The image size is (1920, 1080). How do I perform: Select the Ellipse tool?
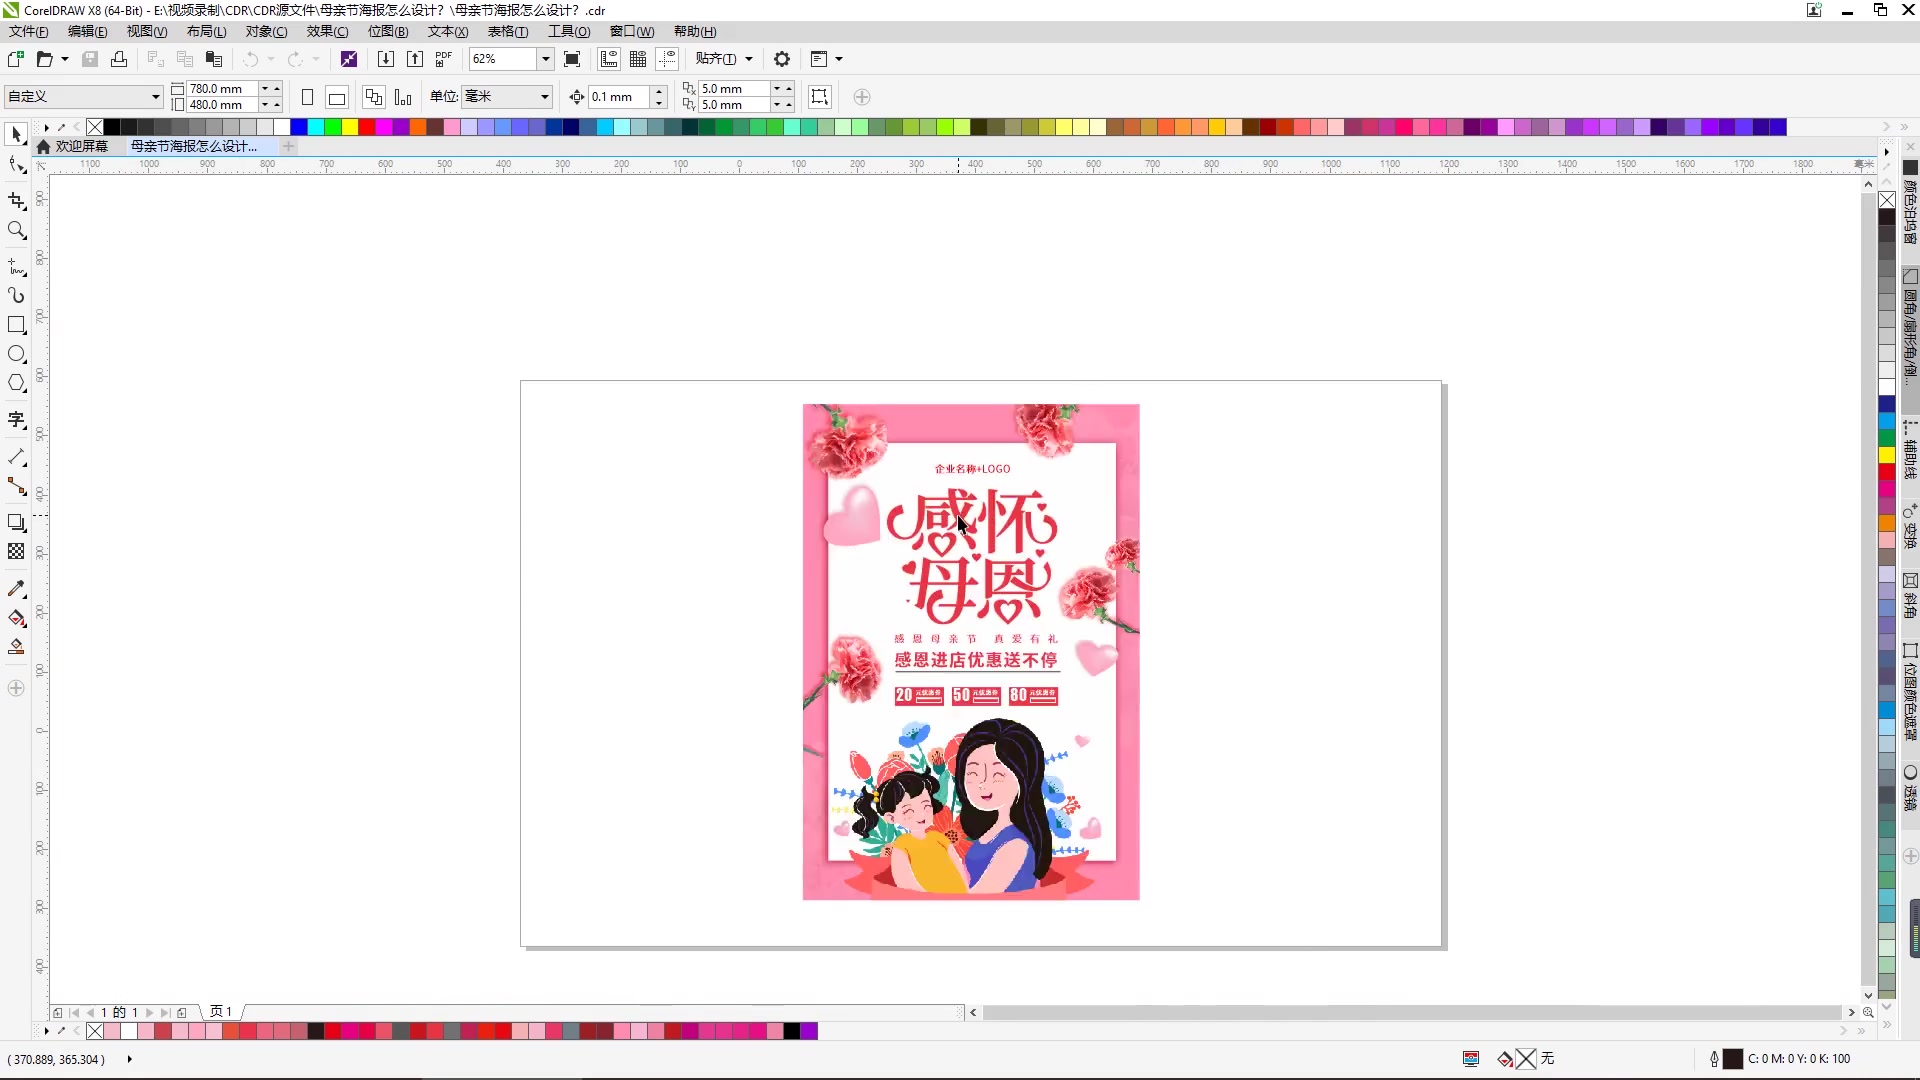pyautogui.click(x=16, y=354)
